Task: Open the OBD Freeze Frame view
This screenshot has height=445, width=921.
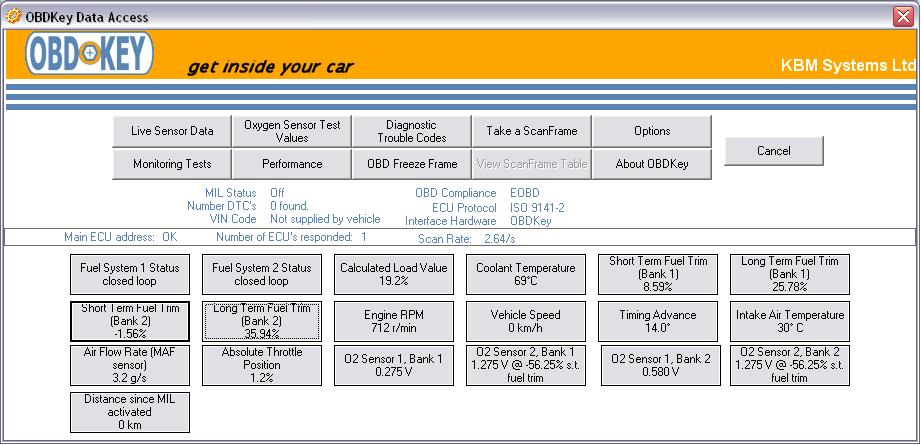Action: [411, 164]
